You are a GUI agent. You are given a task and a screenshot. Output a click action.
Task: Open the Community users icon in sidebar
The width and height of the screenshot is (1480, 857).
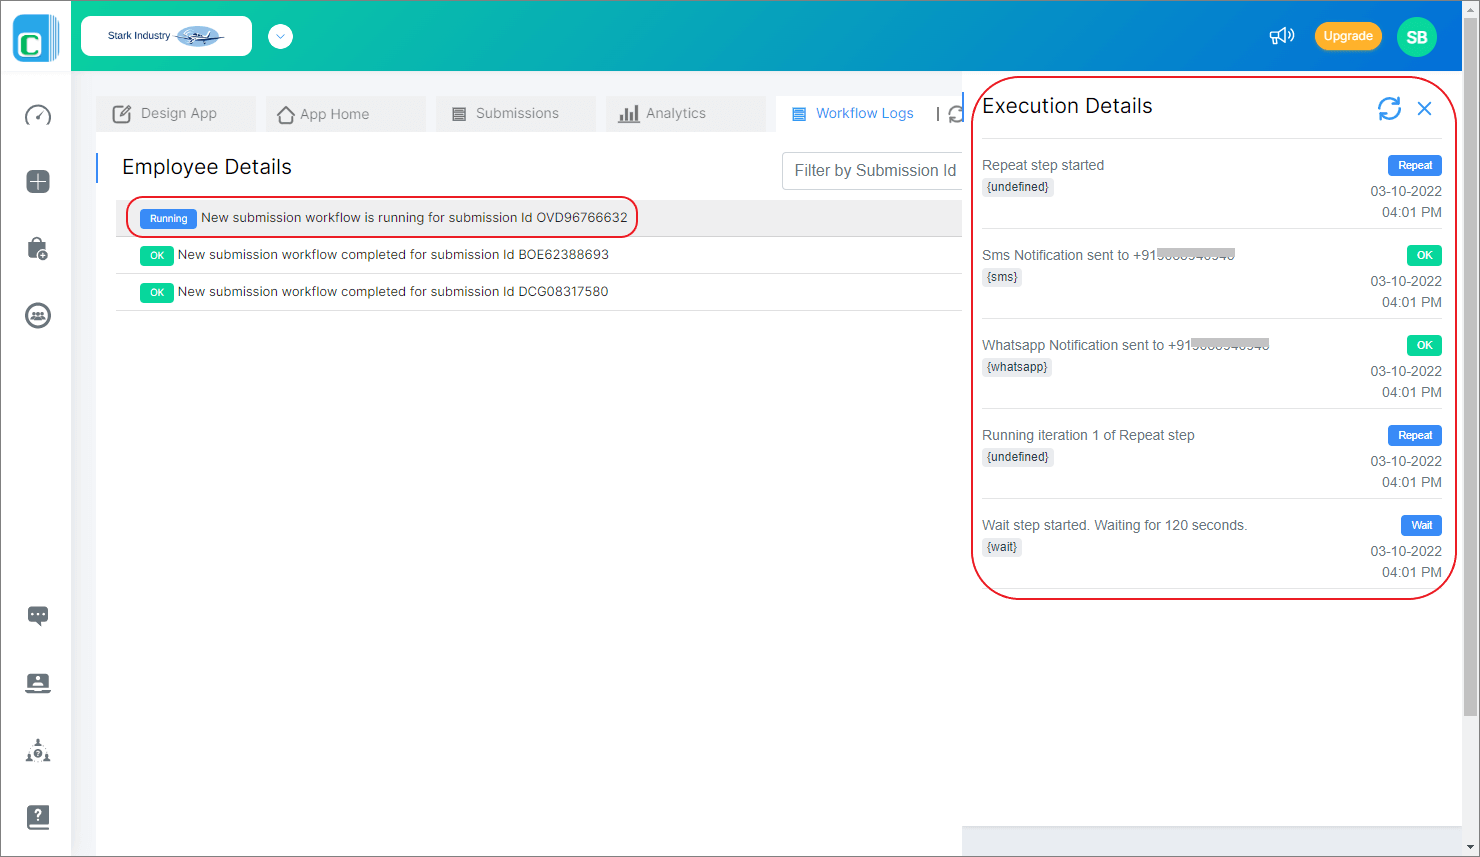(x=37, y=315)
